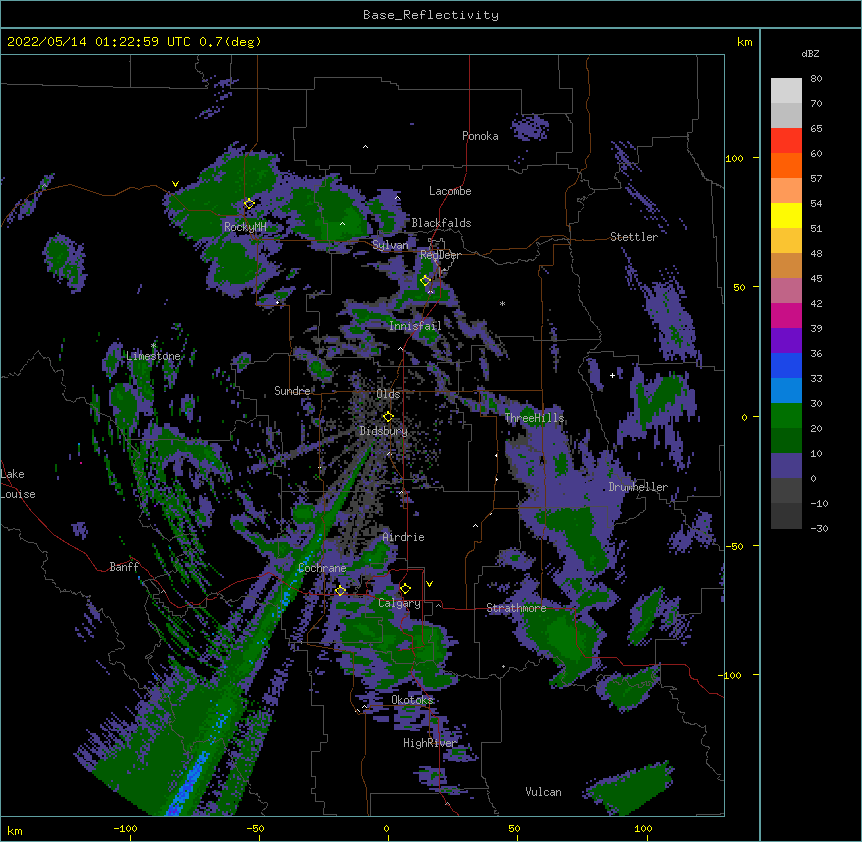Click the Stettler city label

click(634, 237)
